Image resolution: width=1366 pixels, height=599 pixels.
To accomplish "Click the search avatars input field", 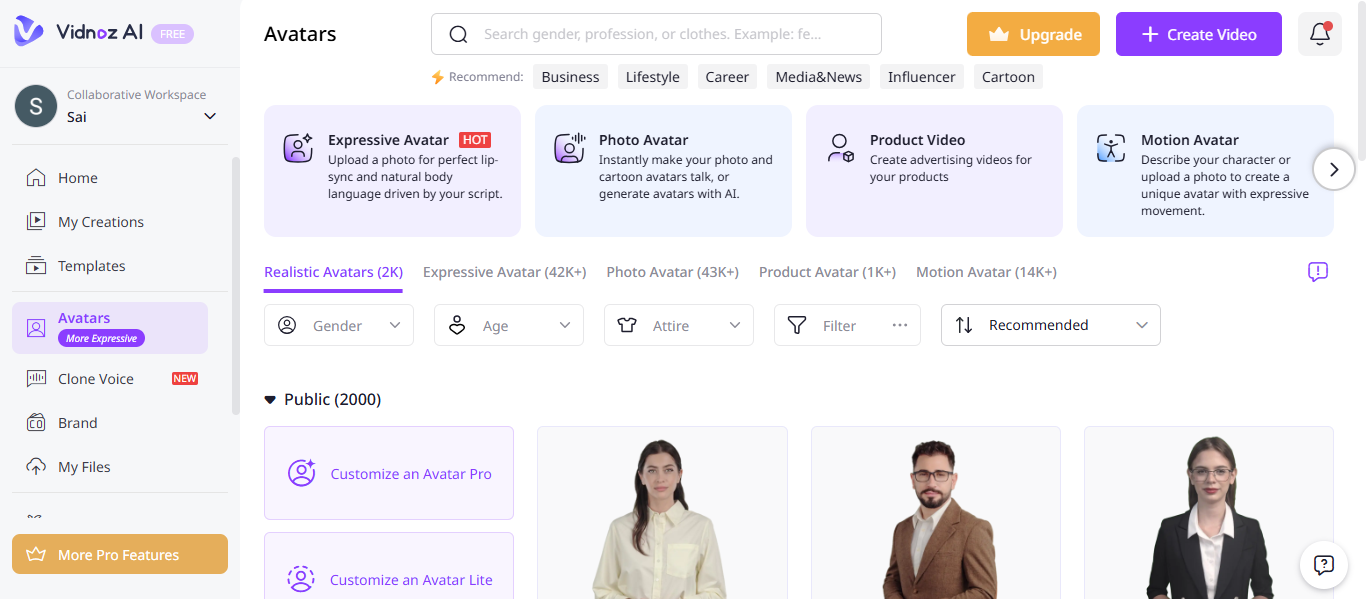I will click(656, 33).
